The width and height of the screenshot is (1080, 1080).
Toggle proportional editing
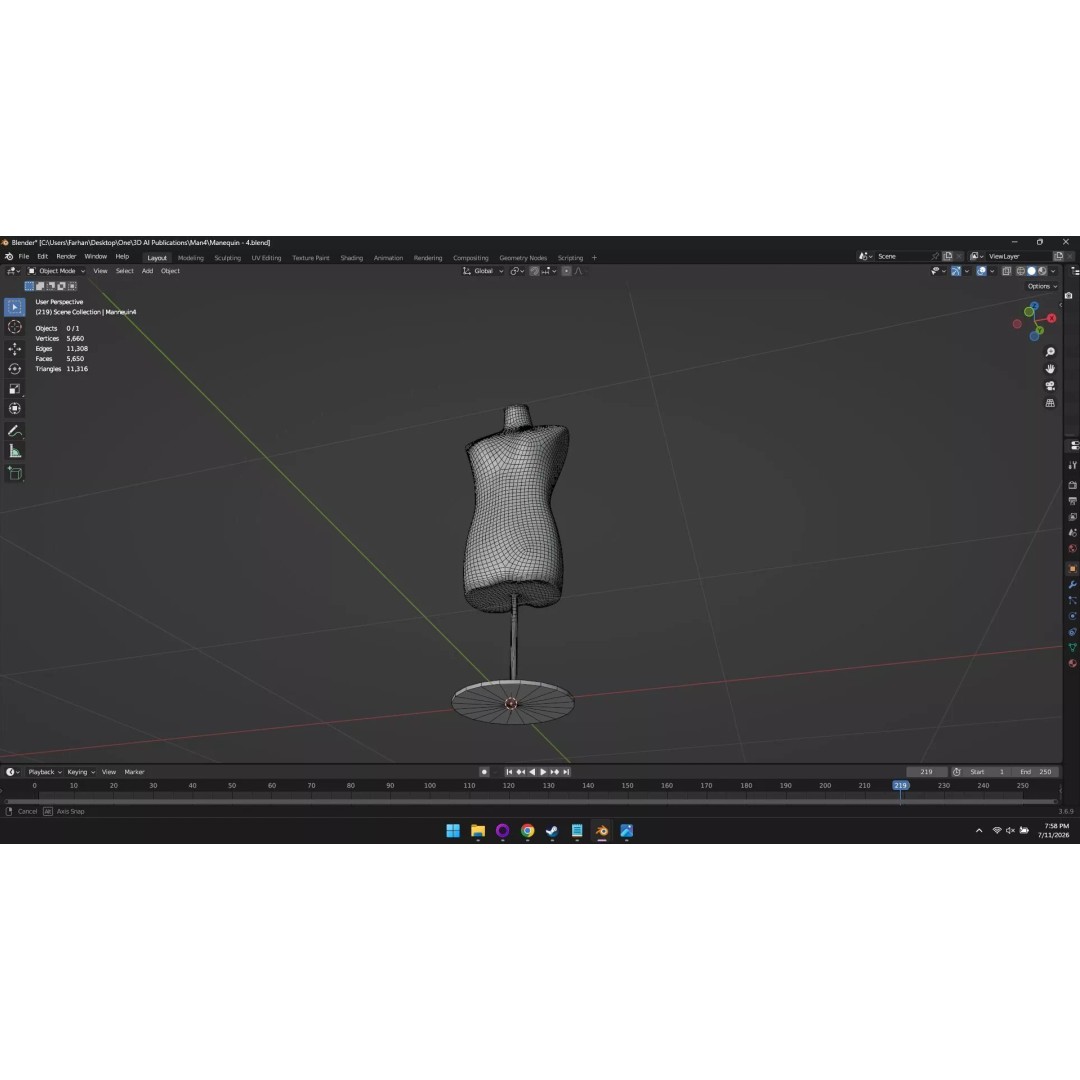pos(566,271)
